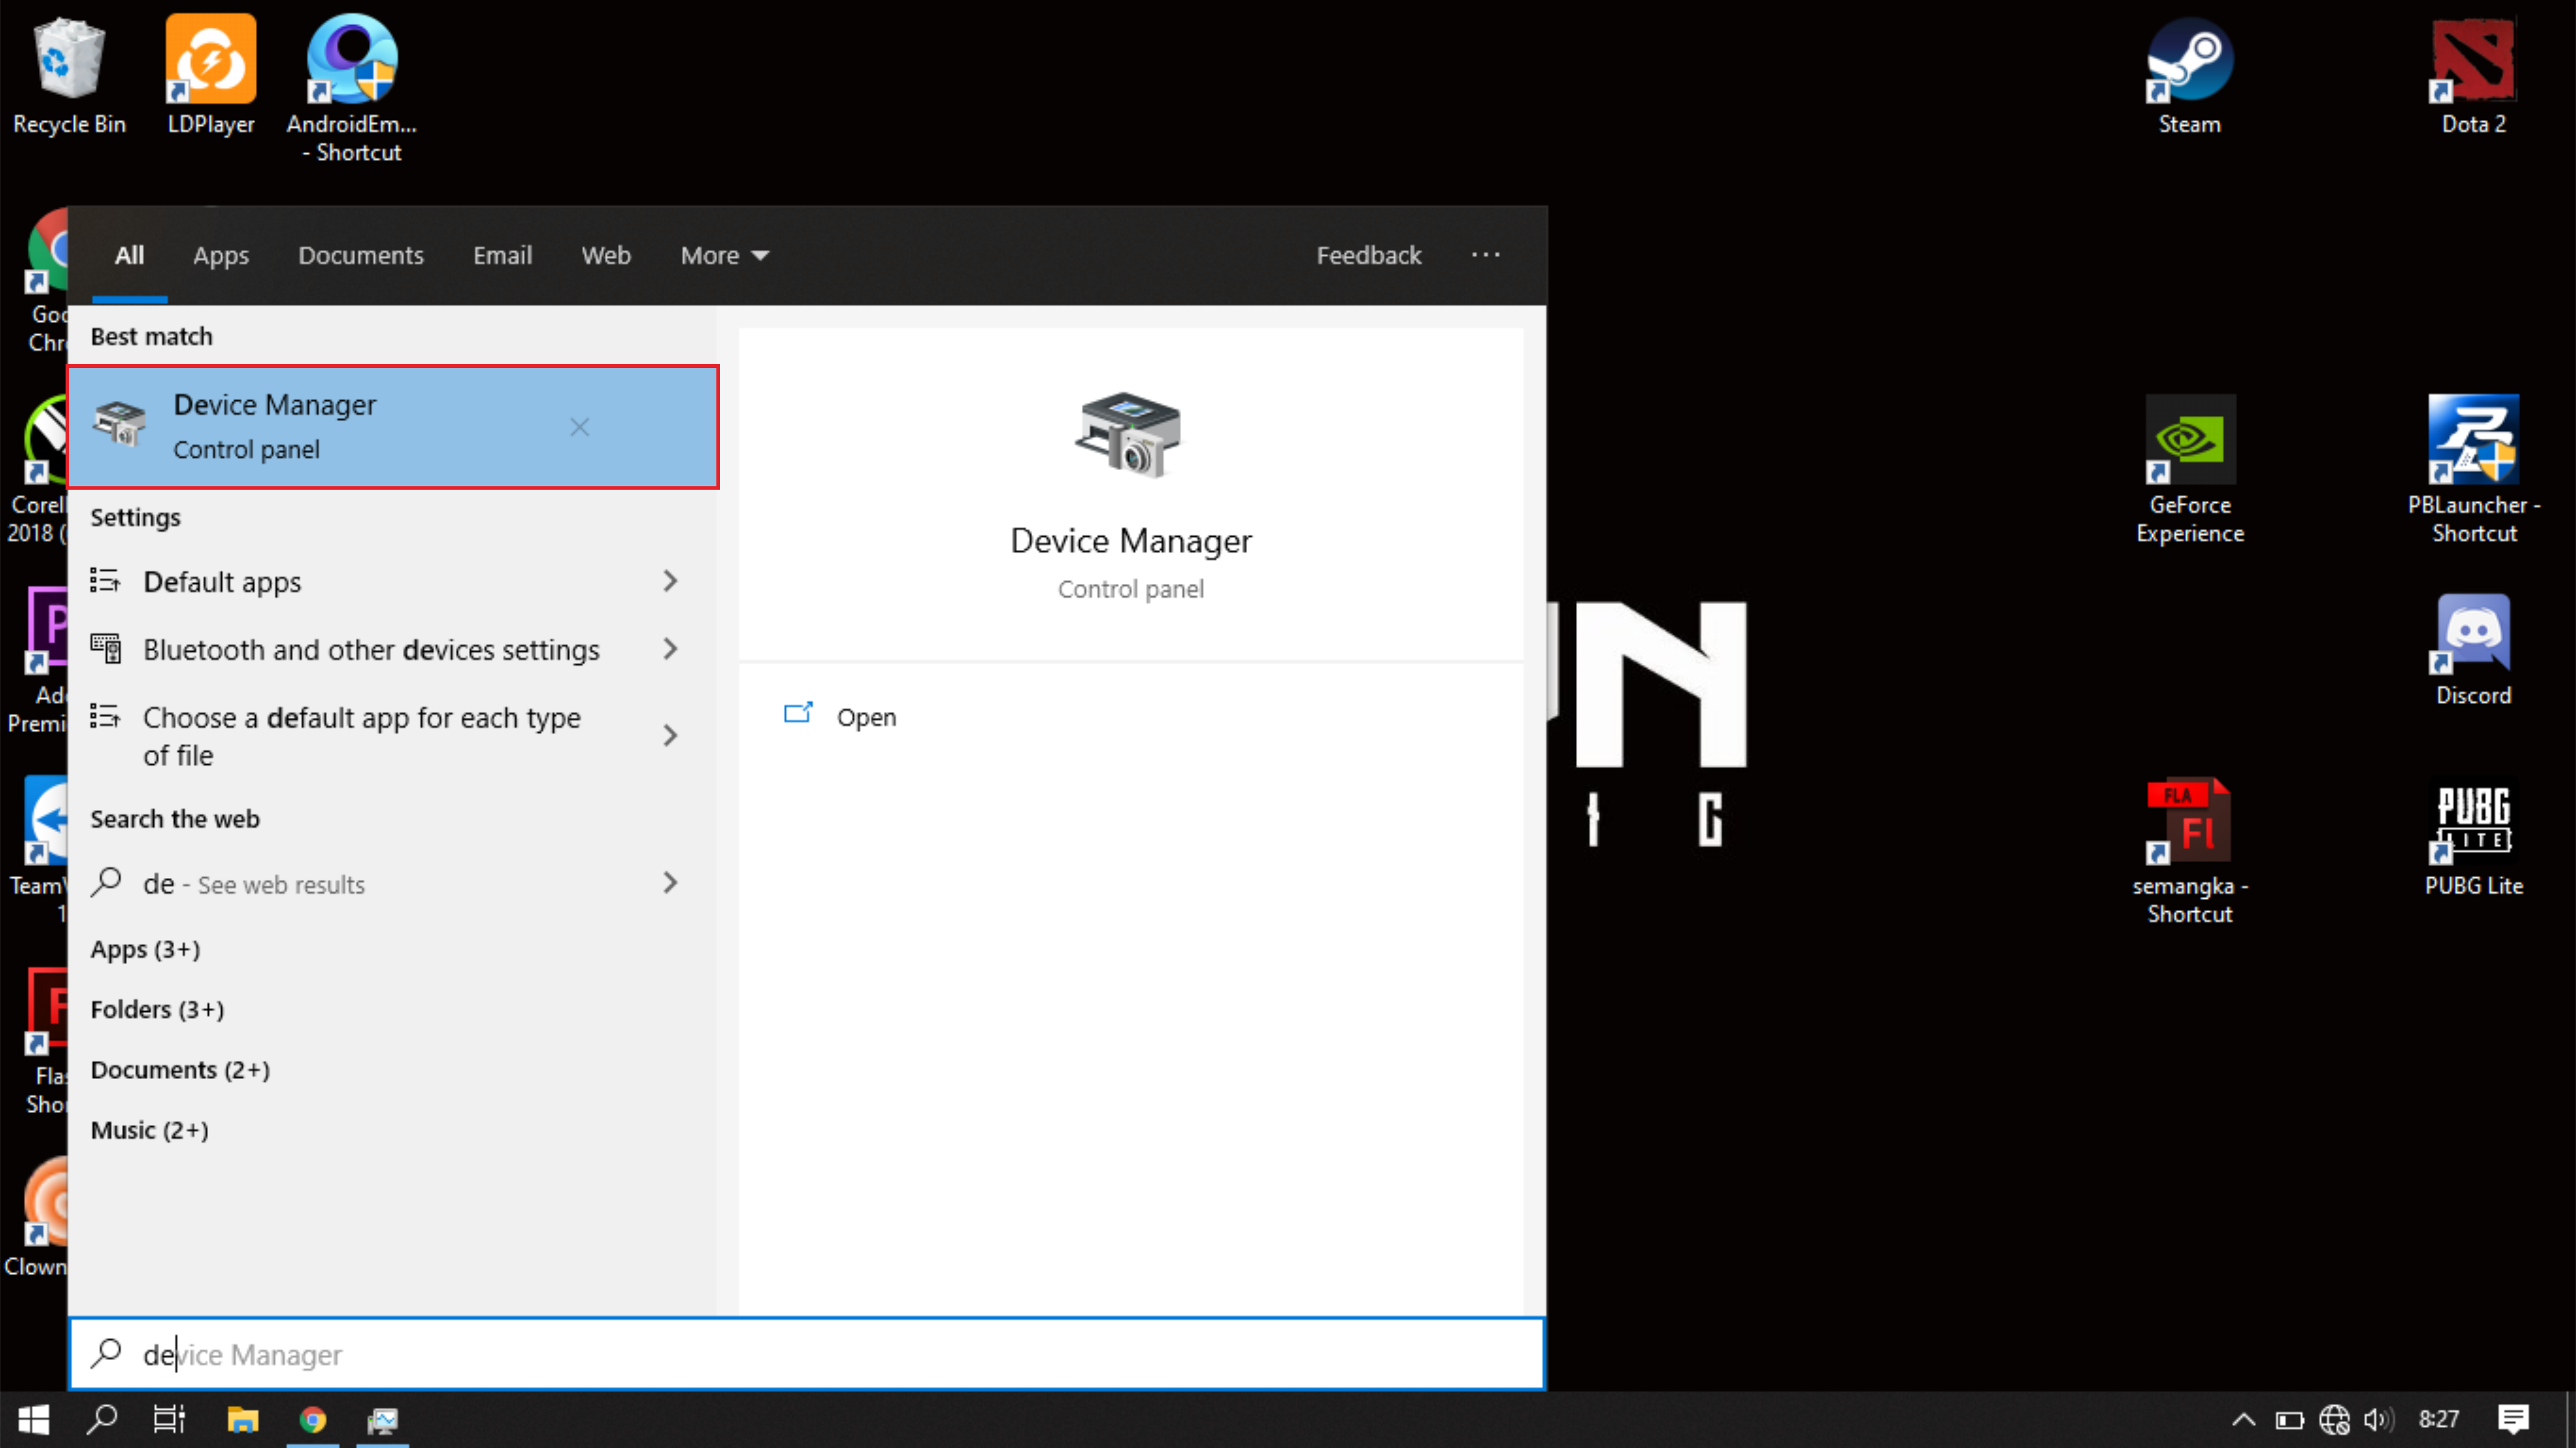Click the Feedback link
This screenshot has width=2576, height=1448.
pos(1367,256)
